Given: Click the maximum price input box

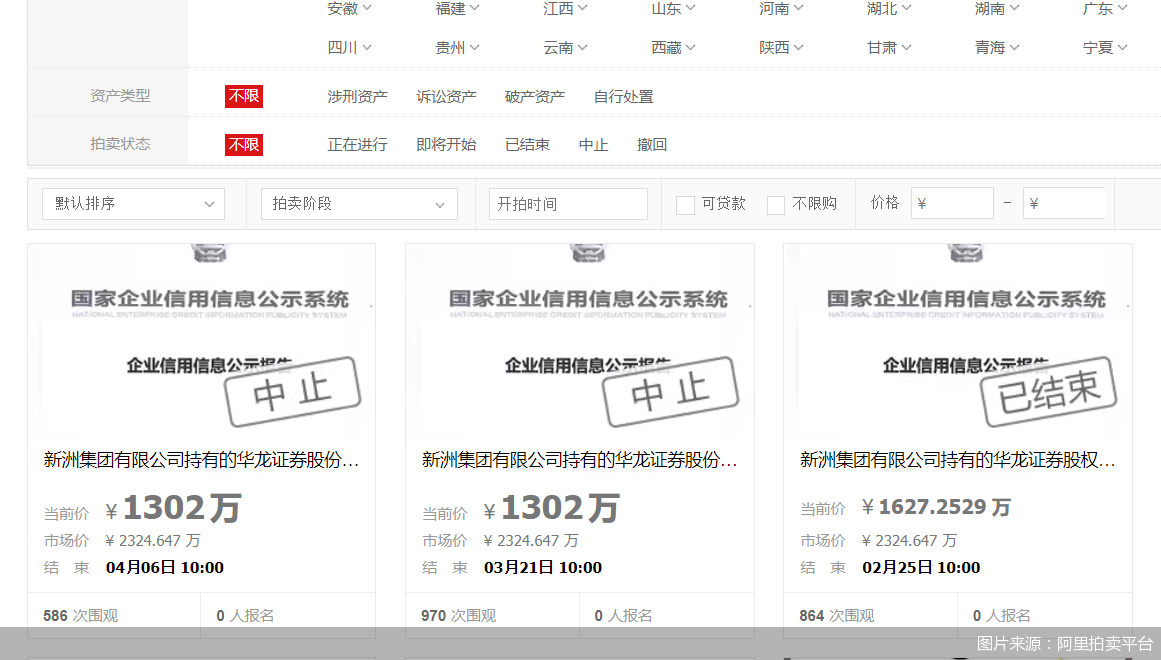Looking at the screenshot, I should click(x=1064, y=204).
